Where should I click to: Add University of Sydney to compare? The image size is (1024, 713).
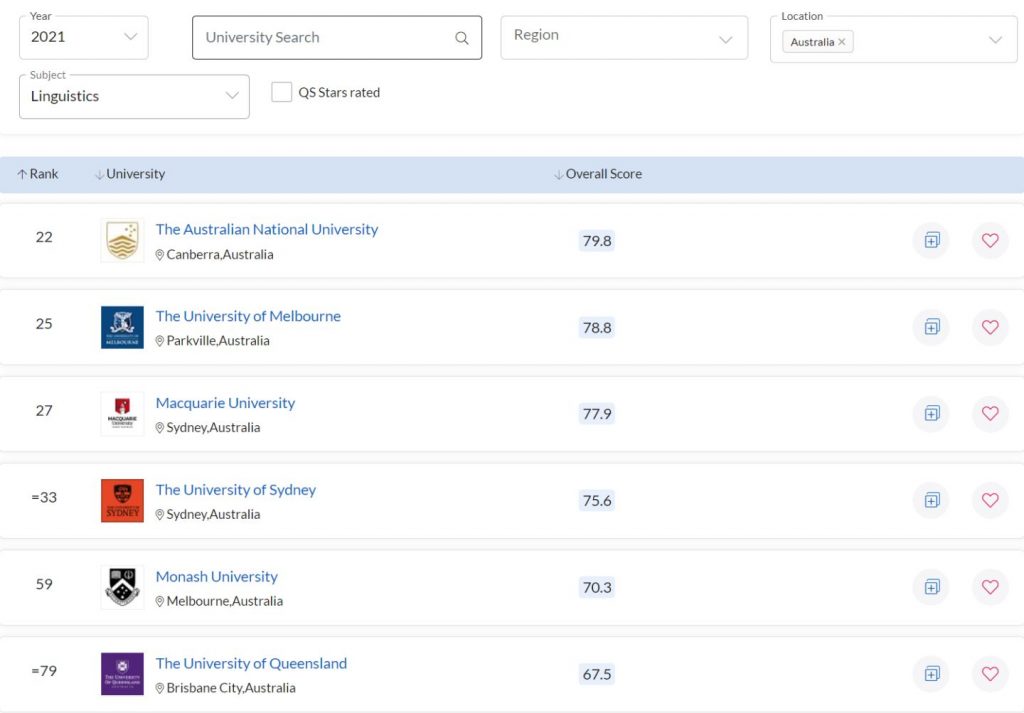click(931, 500)
